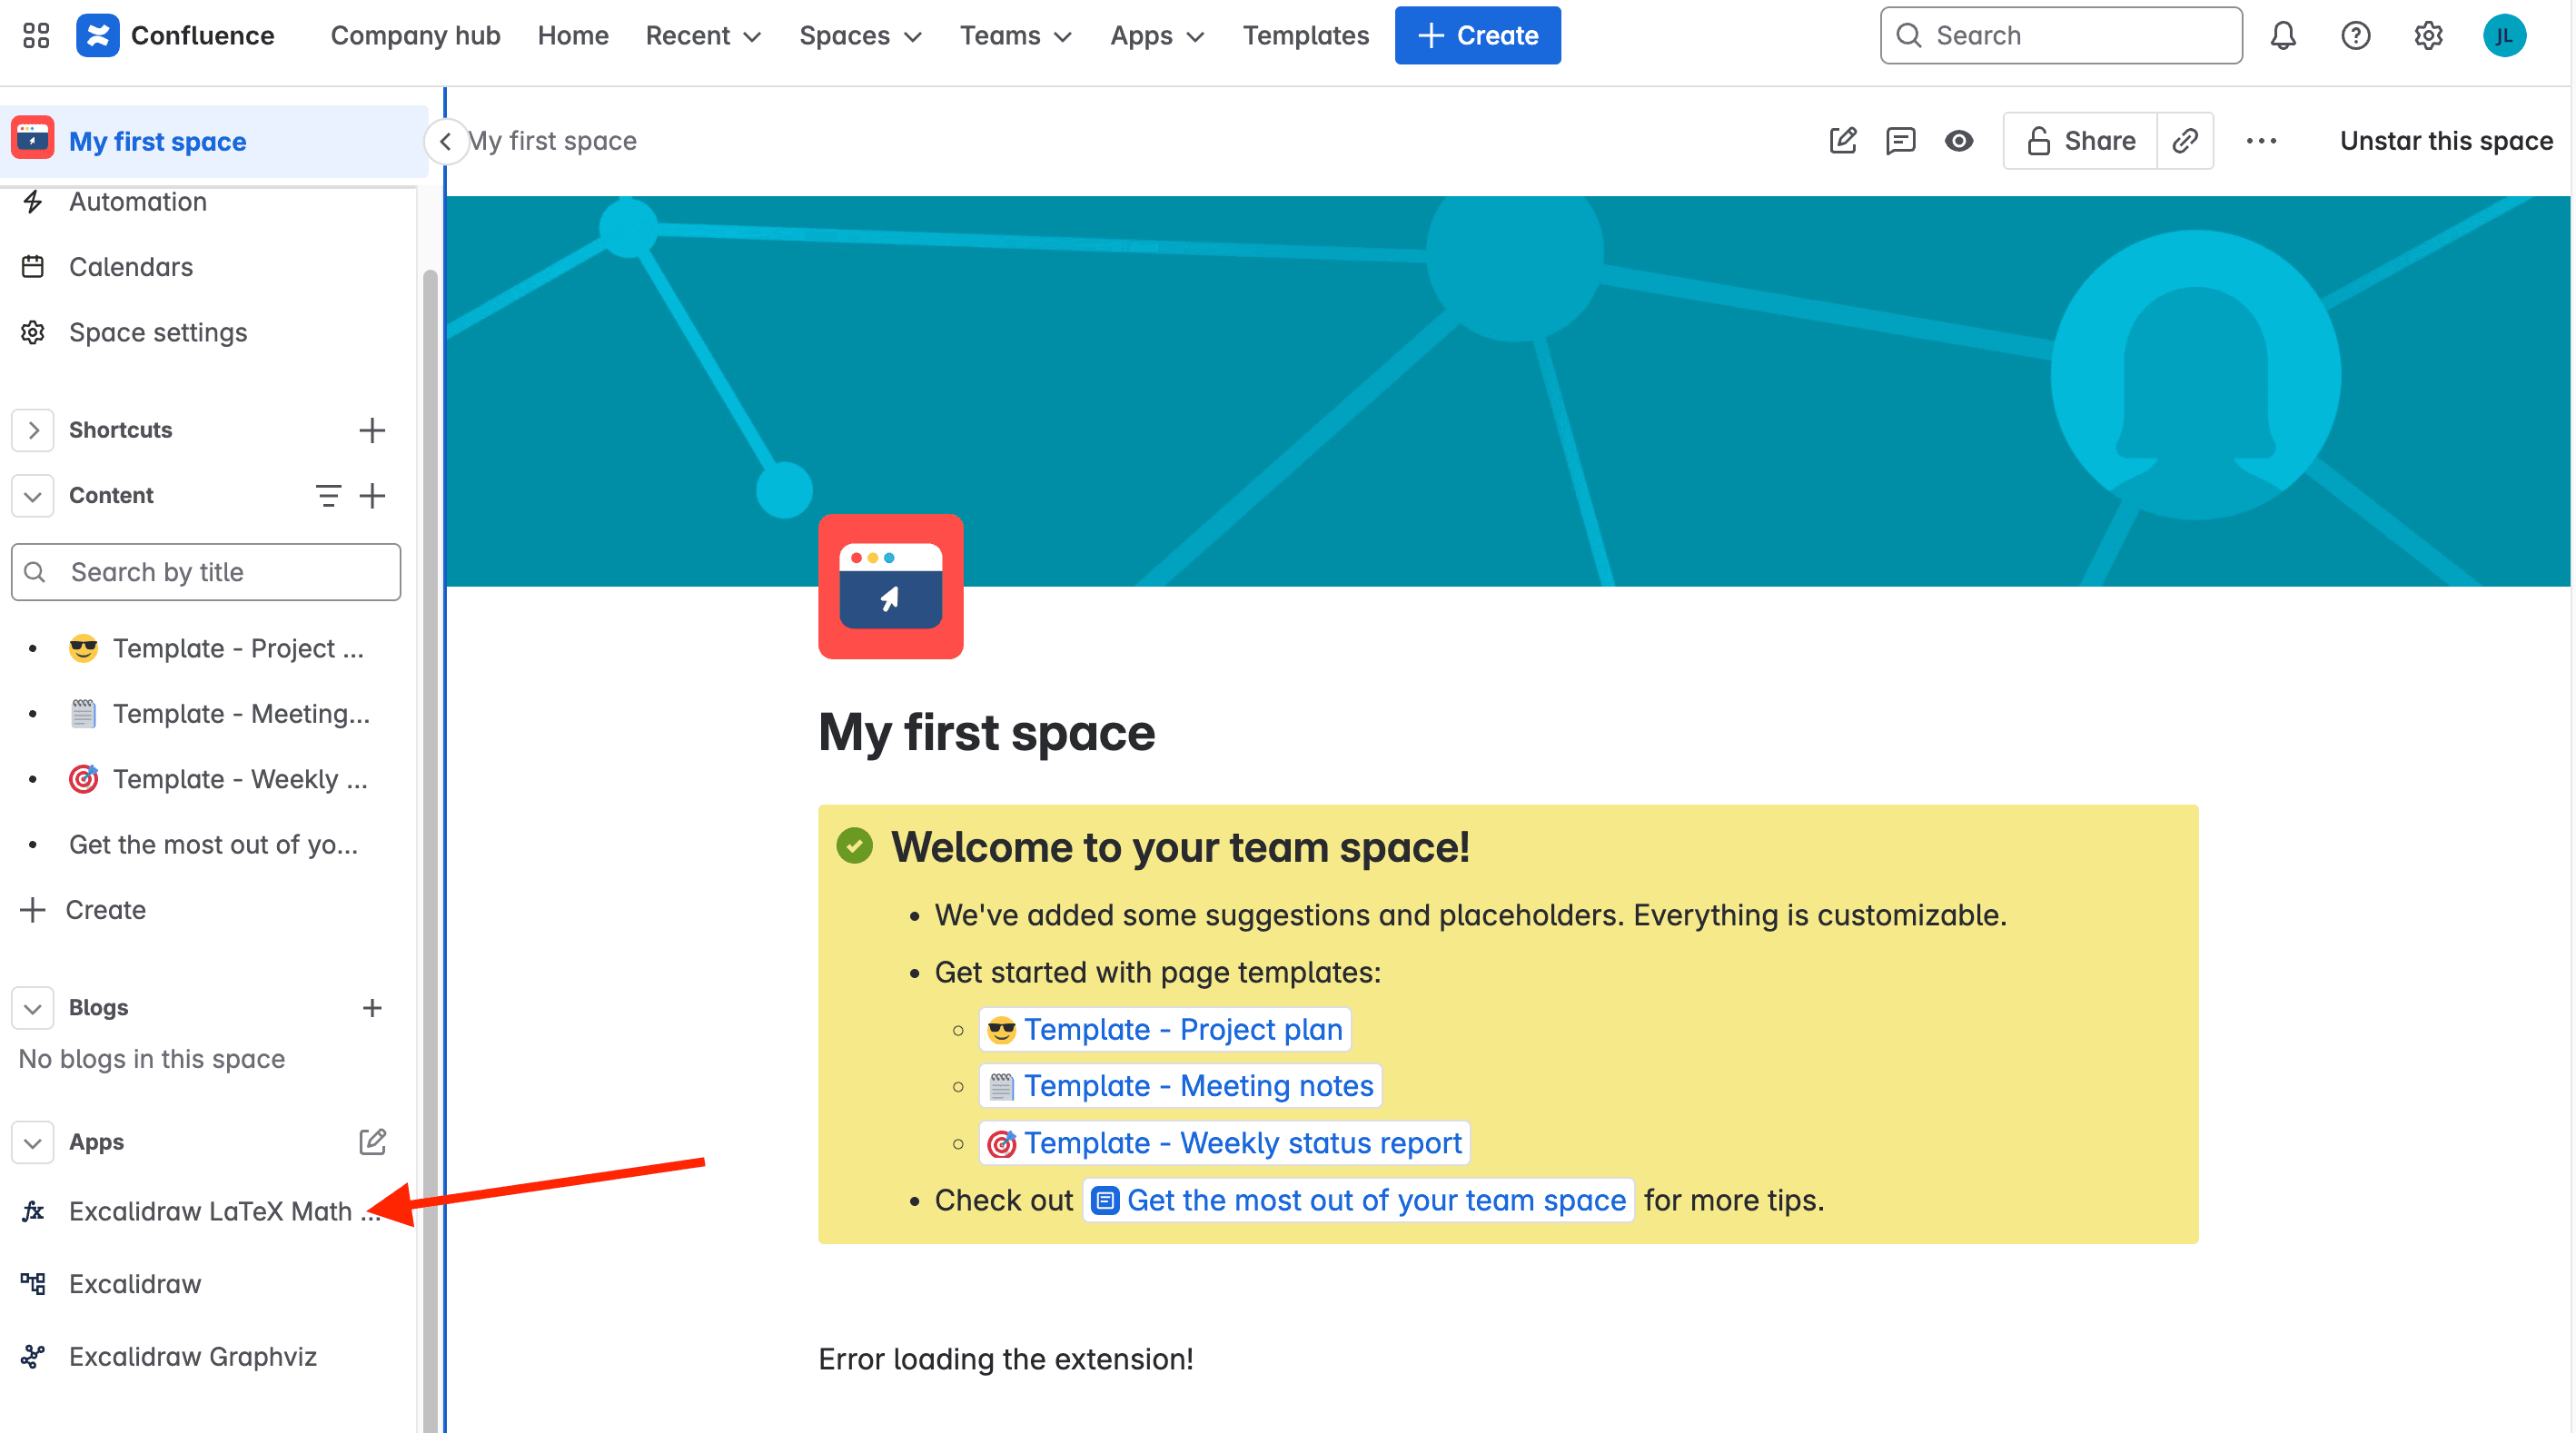This screenshot has width=2576, height=1433.
Task: Open Templates in top navigation
Action: coord(1305,36)
